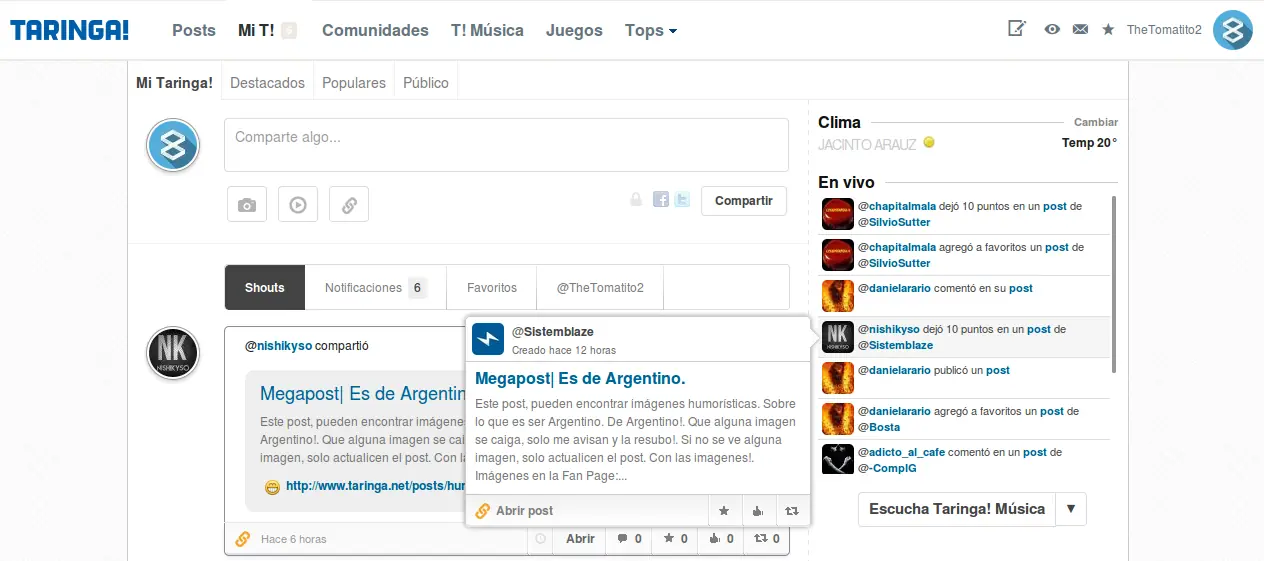Viewport: 1264px width, 561px height.
Task: Click the user avatar beside compose box
Action: pyautogui.click(x=173, y=145)
